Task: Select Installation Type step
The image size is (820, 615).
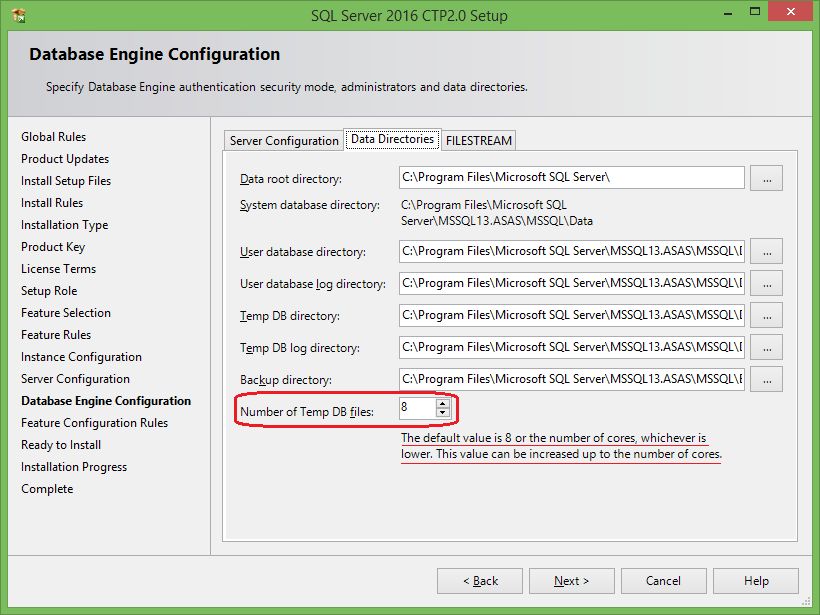Action: click(x=64, y=225)
